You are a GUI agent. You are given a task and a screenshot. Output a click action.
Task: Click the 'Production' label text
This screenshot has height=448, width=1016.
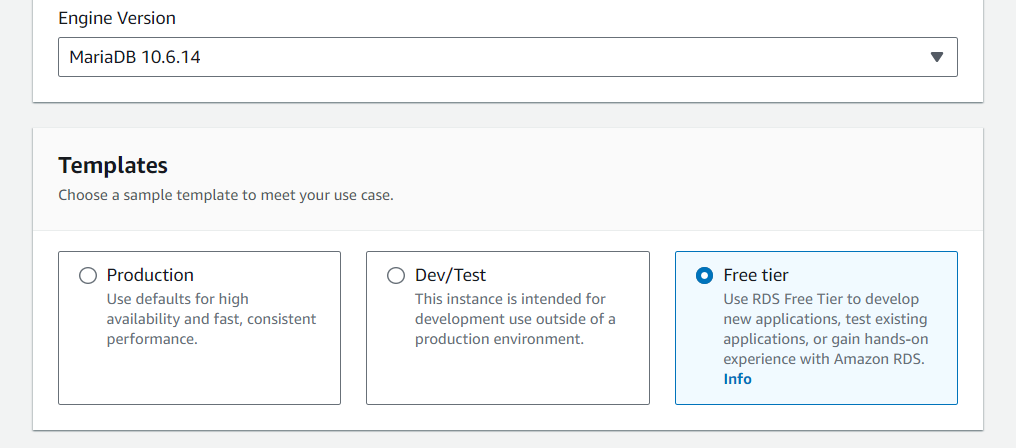point(150,275)
